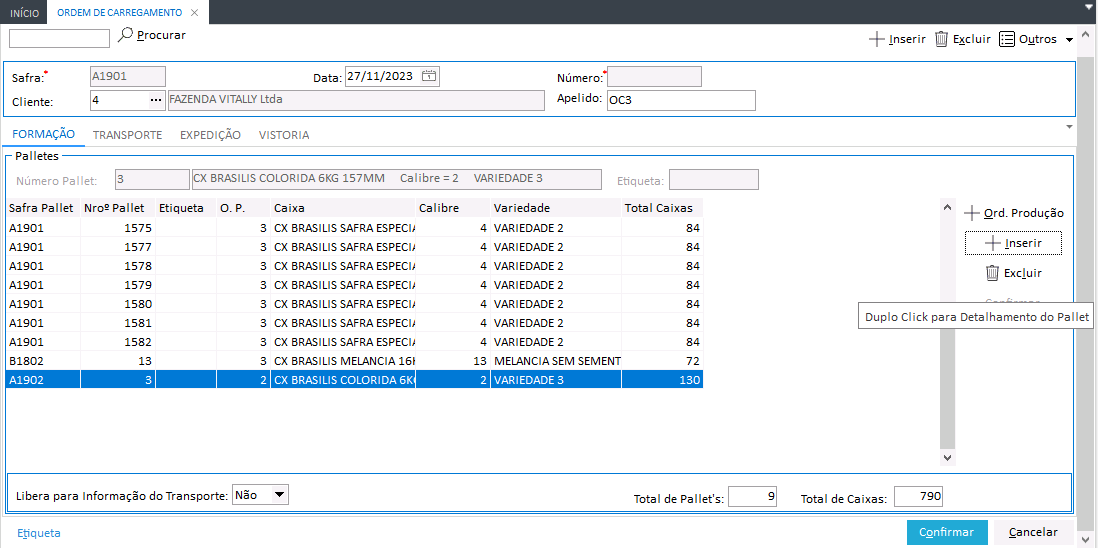The width and height of the screenshot is (1098, 548).
Task: Click the Variedade column header
Action: pos(556,208)
